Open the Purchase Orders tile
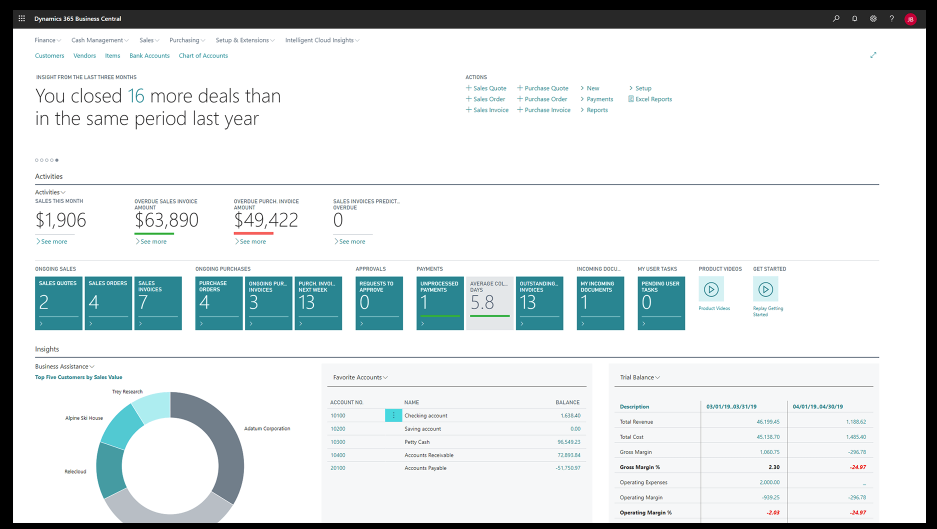 [219, 303]
